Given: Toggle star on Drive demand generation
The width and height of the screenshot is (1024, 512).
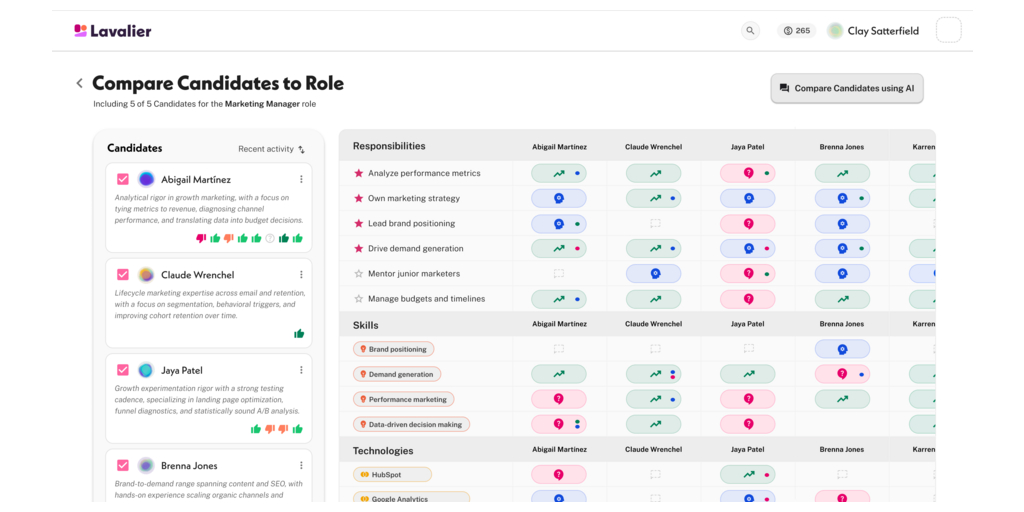Looking at the screenshot, I should [358, 248].
